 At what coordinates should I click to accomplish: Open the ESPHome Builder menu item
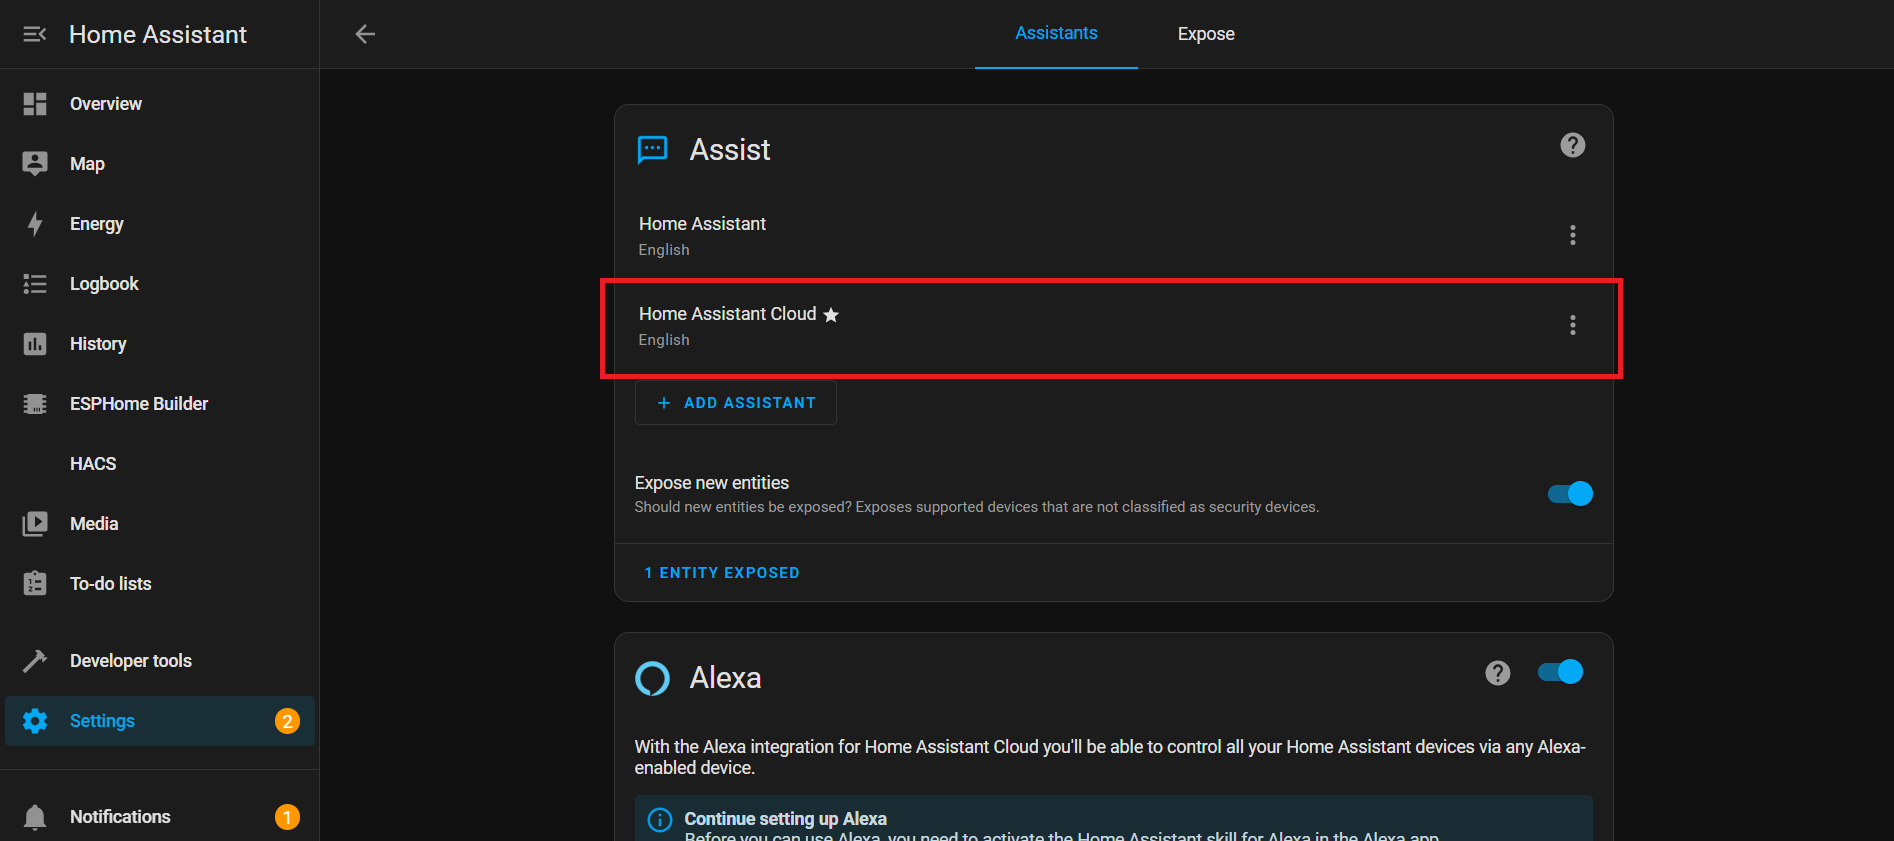[x=160, y=404]
